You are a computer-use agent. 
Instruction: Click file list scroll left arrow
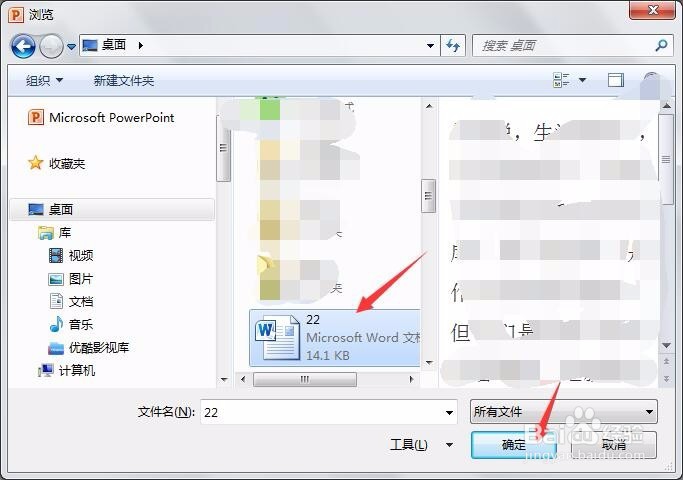[243, 379]
